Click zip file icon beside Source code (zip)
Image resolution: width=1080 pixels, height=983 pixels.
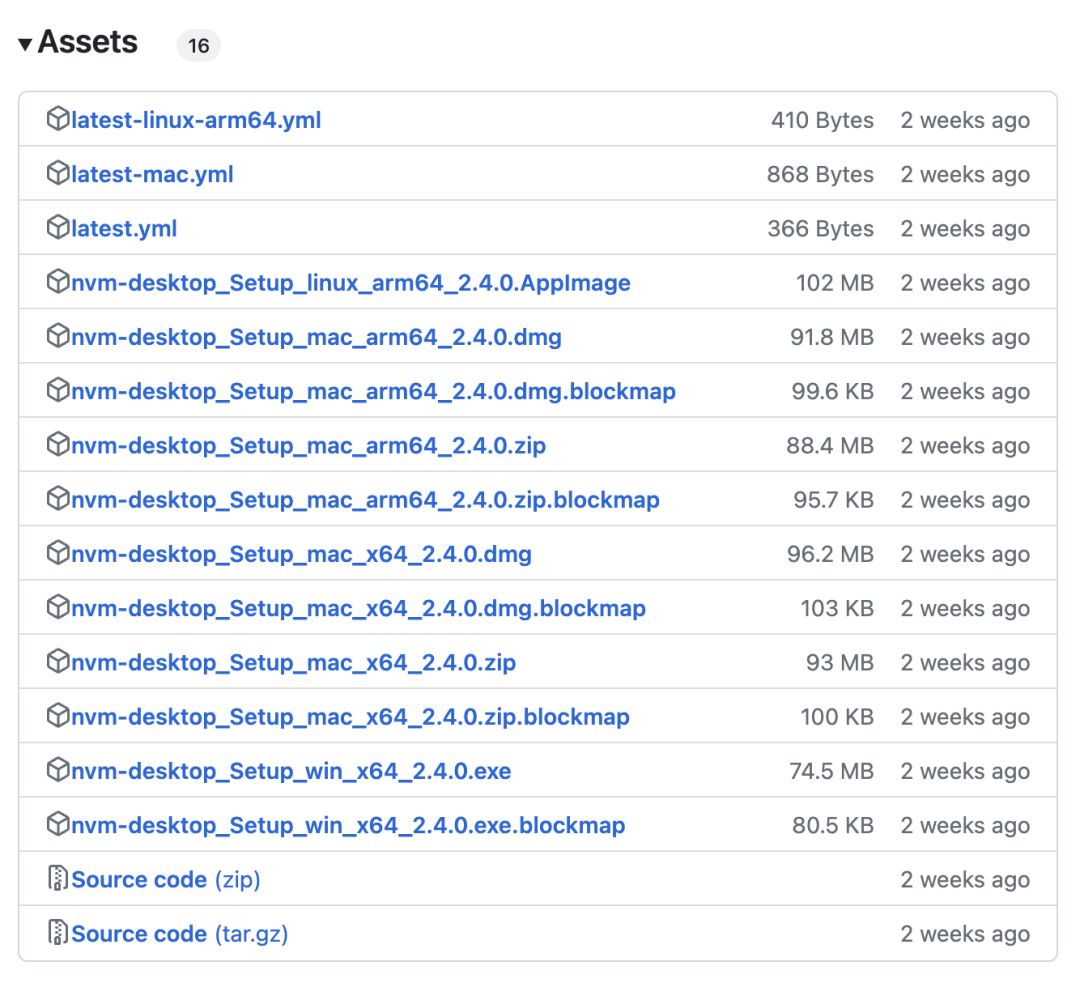point(58,879)
